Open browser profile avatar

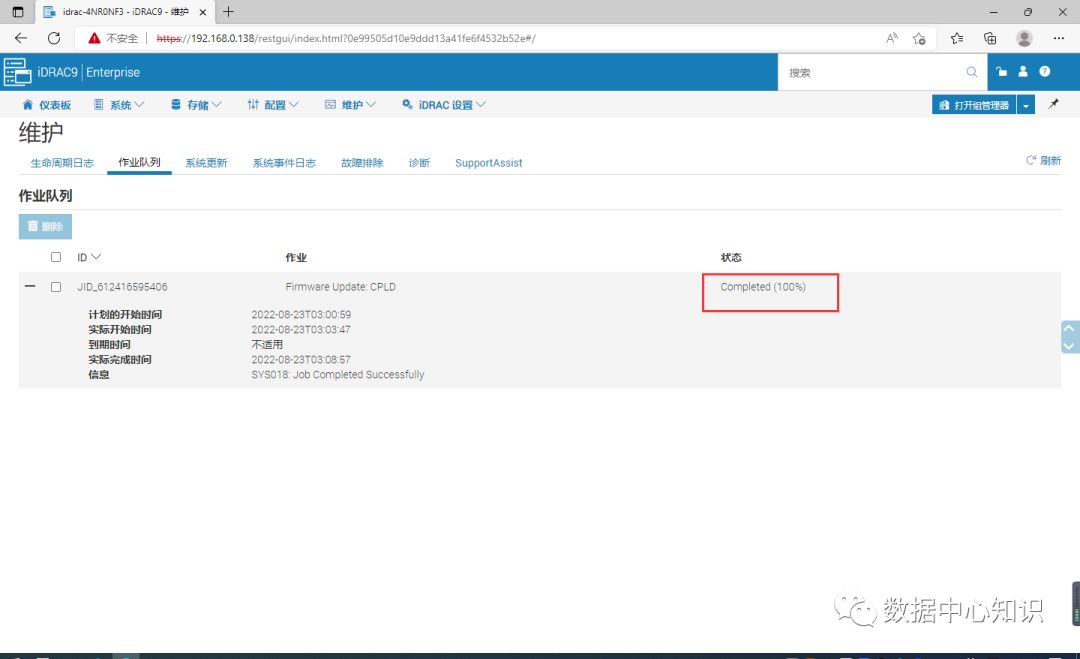[x=1024, y=39]
